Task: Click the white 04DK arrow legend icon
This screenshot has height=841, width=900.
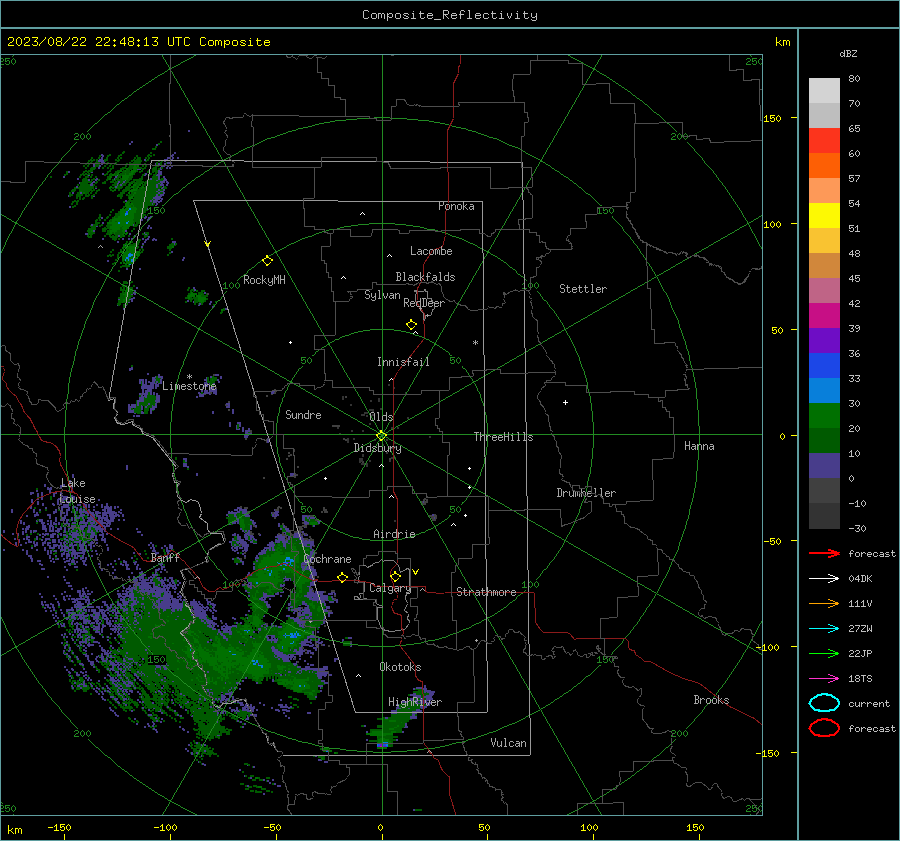Action: click(824, 578)
